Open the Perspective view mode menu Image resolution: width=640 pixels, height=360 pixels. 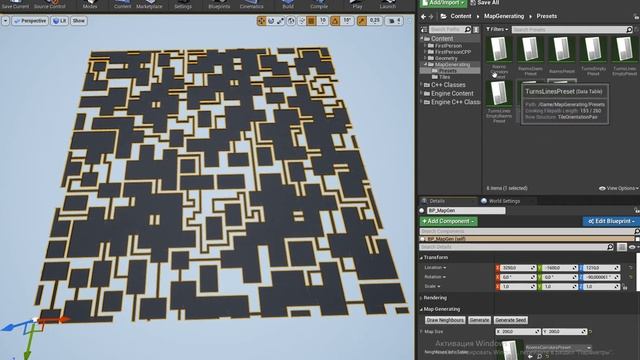pyautogui.click(x=30, y=21)
